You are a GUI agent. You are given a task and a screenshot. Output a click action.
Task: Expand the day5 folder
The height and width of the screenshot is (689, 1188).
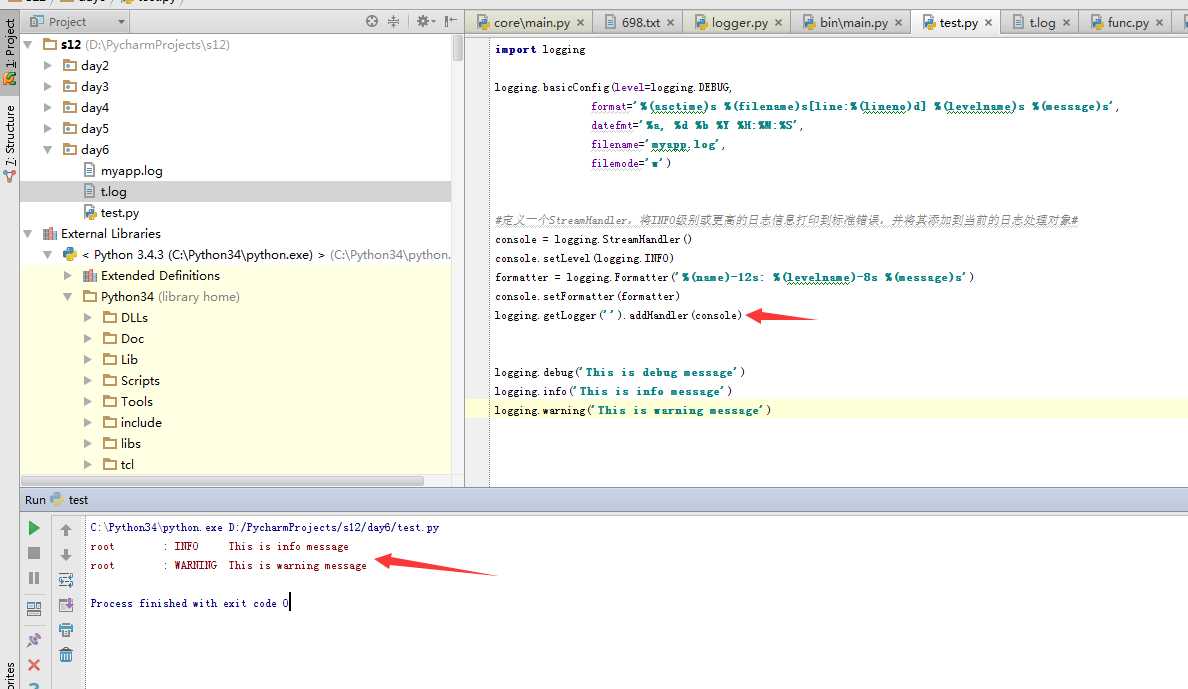(x=48, y=129)
